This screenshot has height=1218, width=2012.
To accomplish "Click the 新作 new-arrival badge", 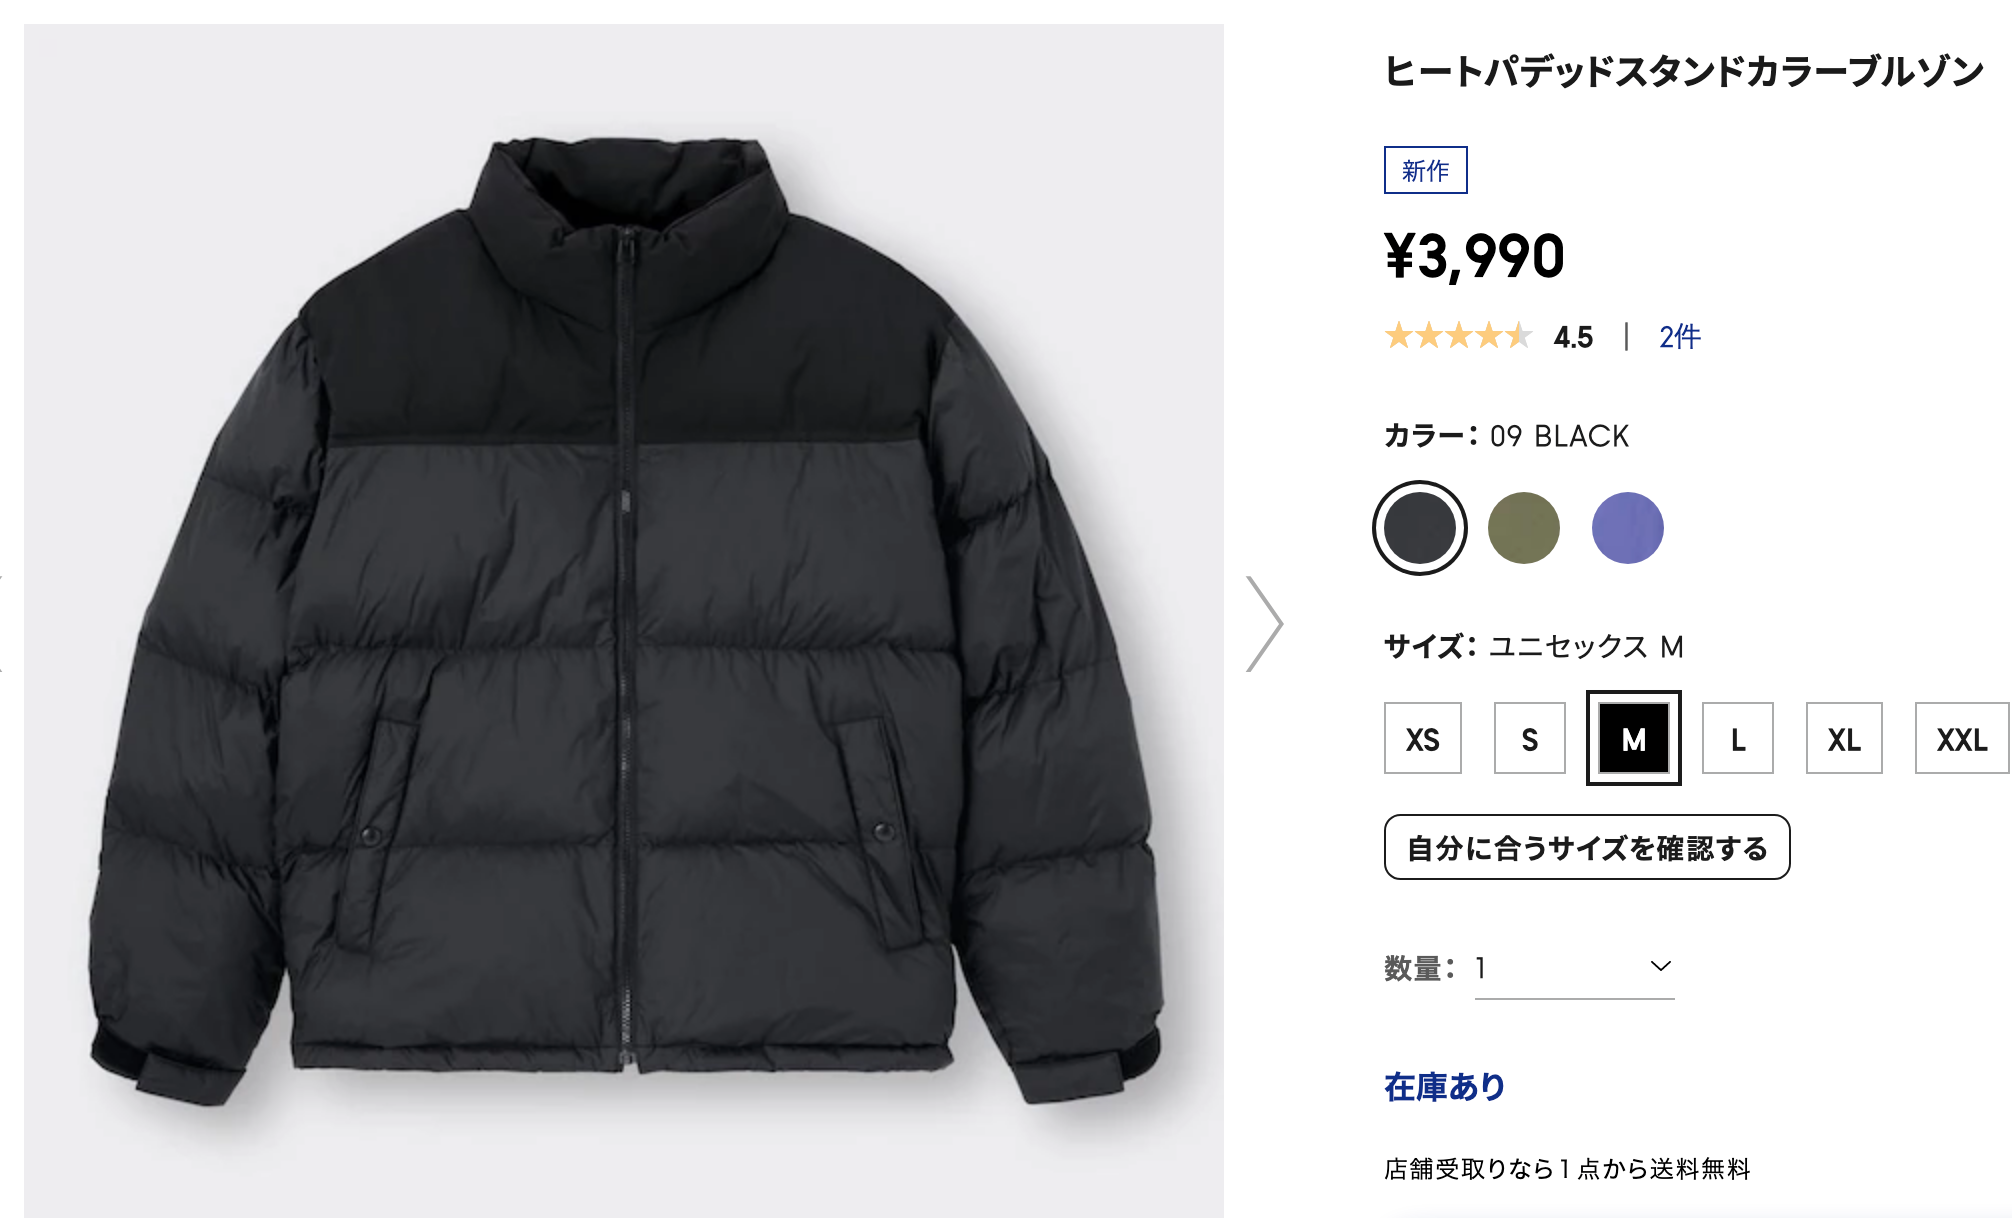I will (1425, 170).
